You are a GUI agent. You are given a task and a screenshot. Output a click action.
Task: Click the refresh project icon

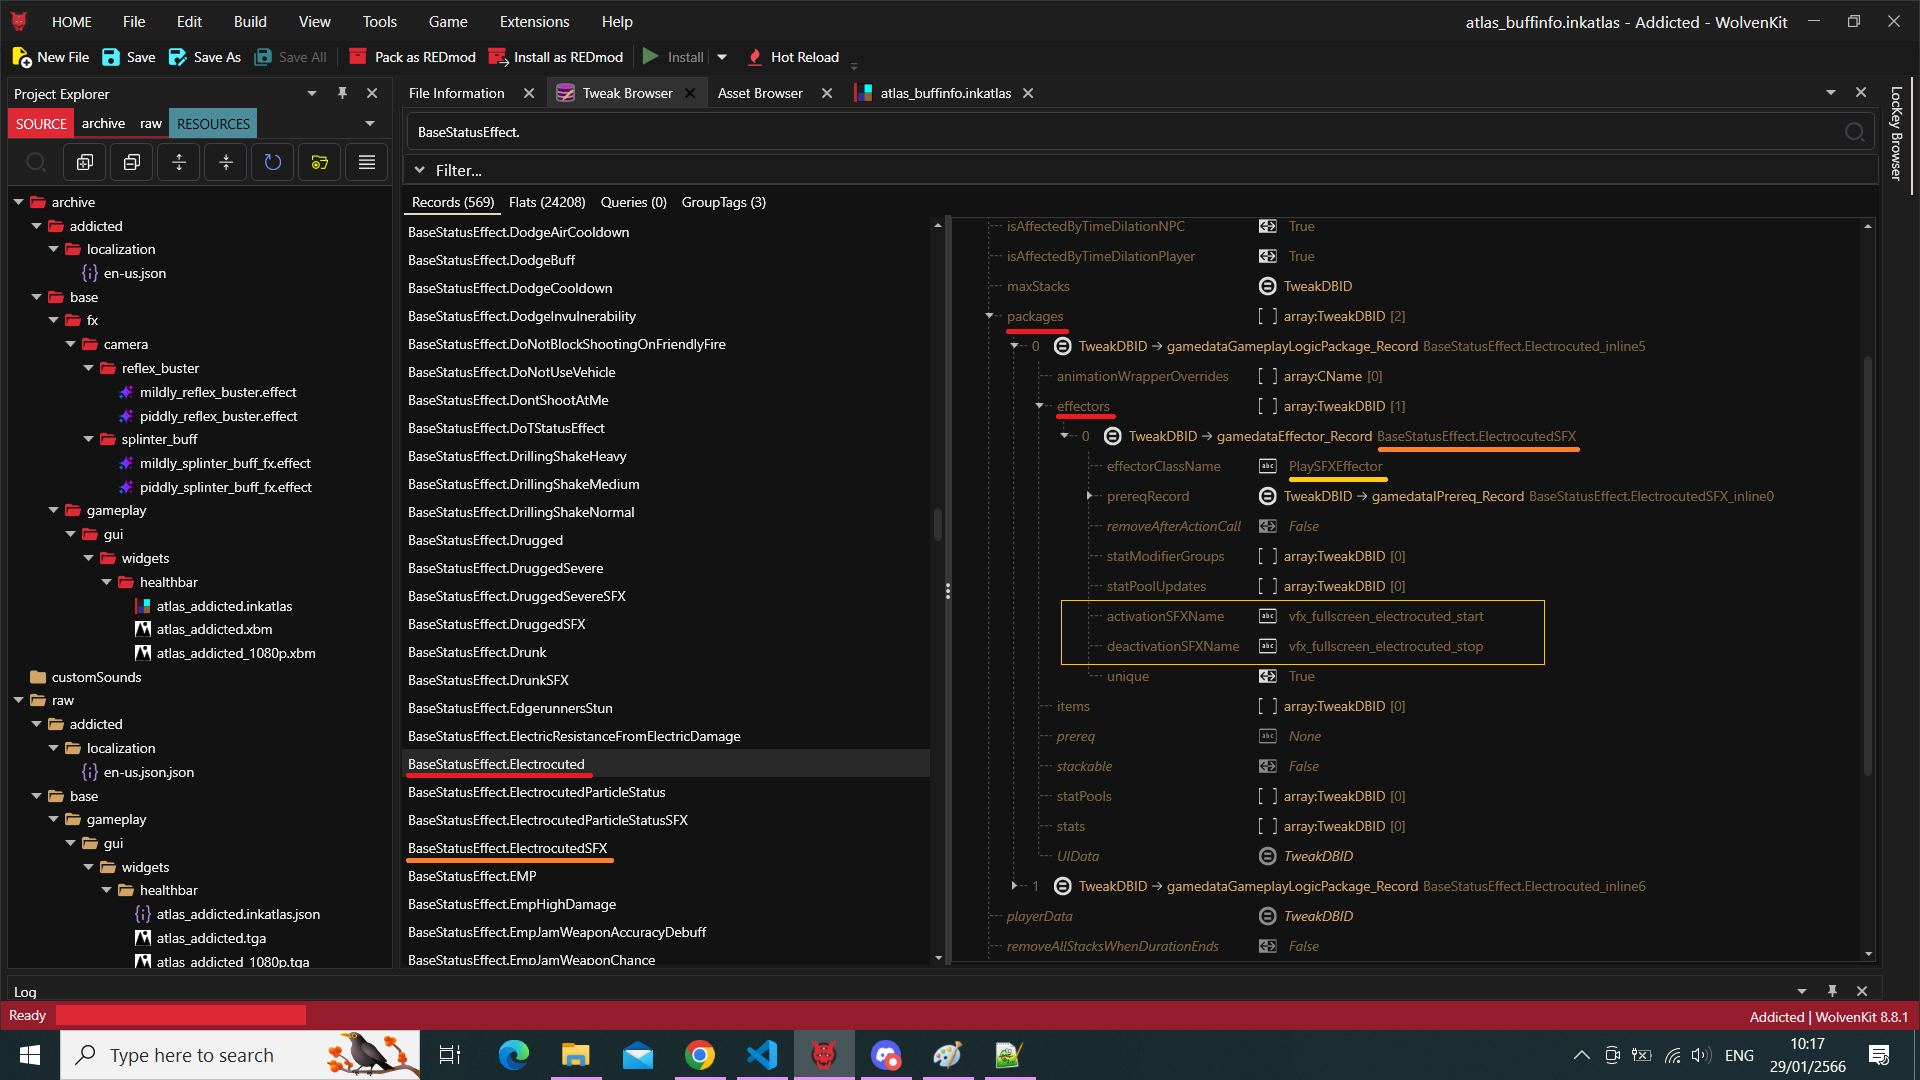[273, 162]
